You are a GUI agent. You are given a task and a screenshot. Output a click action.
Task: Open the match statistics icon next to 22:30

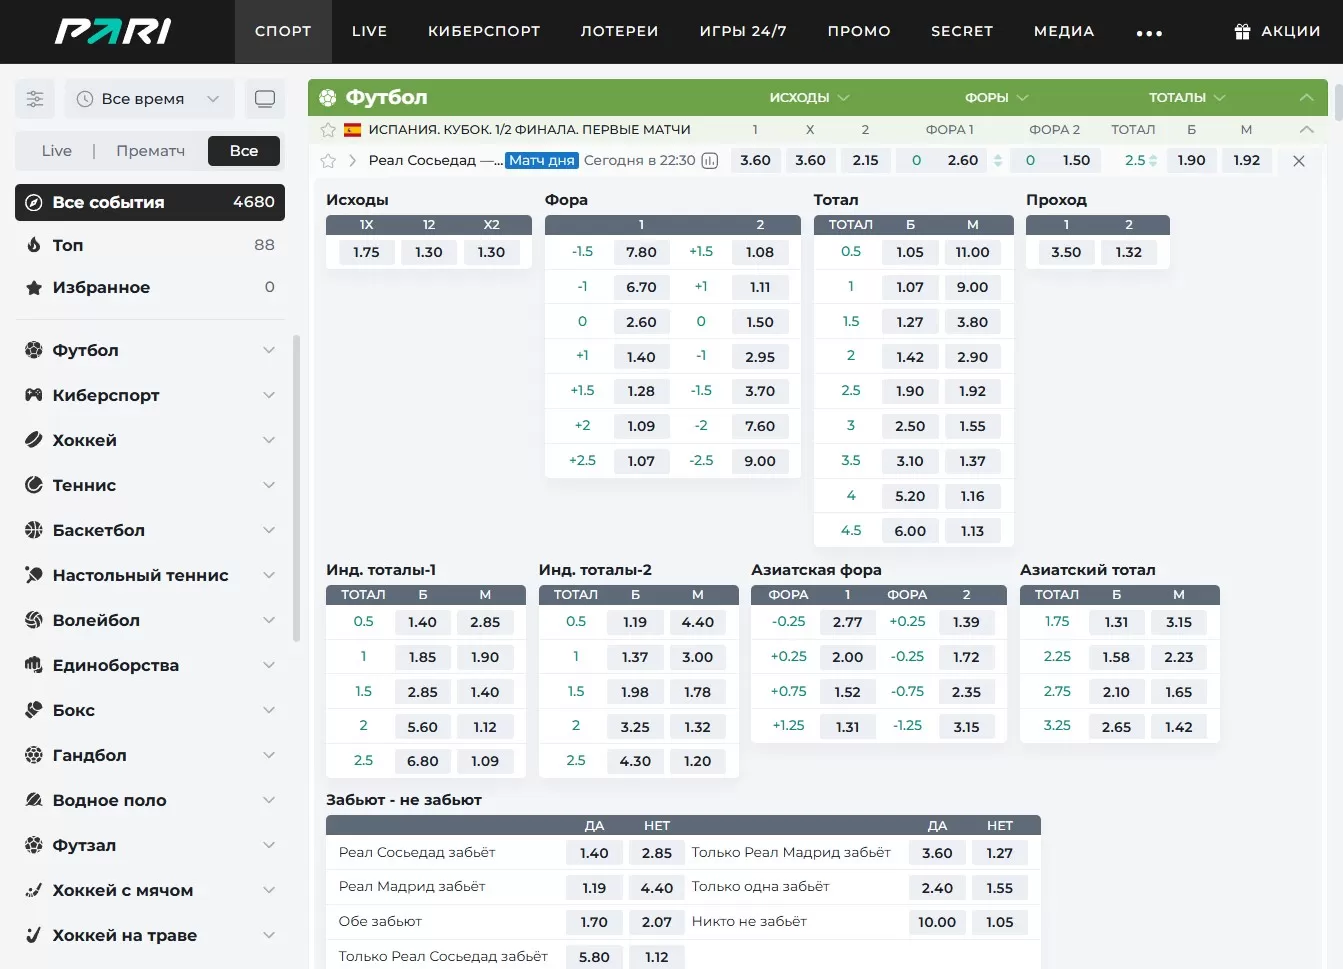710,161
